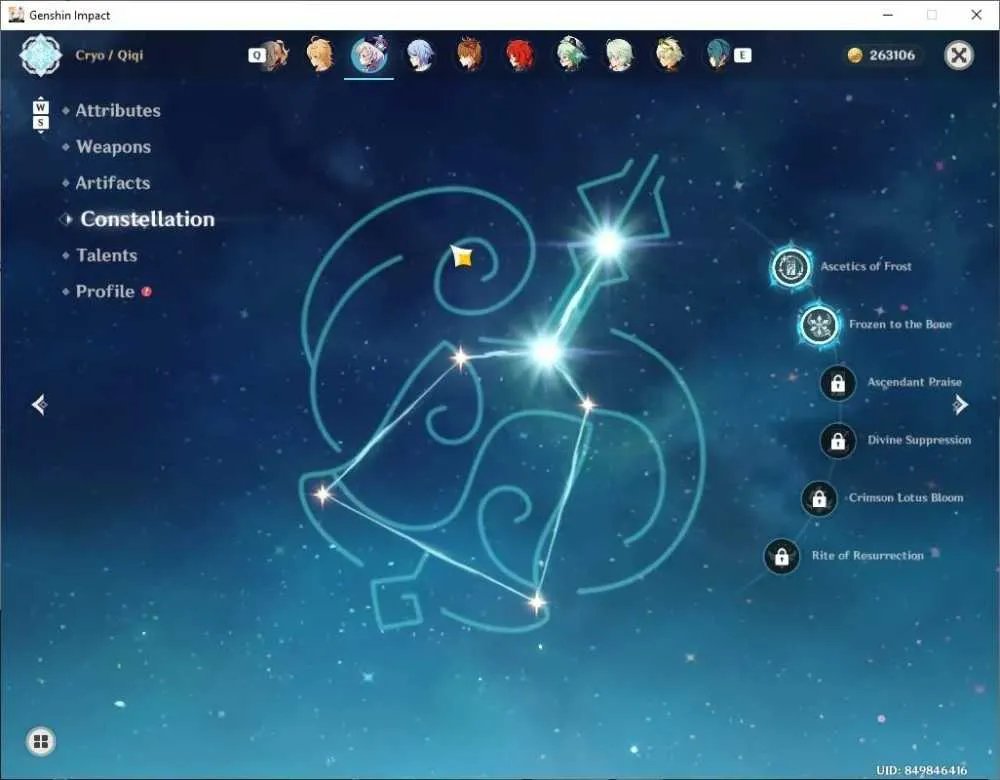The width and height of the screenshot is (1000, 780).
Task: Click the locked Divine Suppression constellation node
Action: tap(837, 440)
